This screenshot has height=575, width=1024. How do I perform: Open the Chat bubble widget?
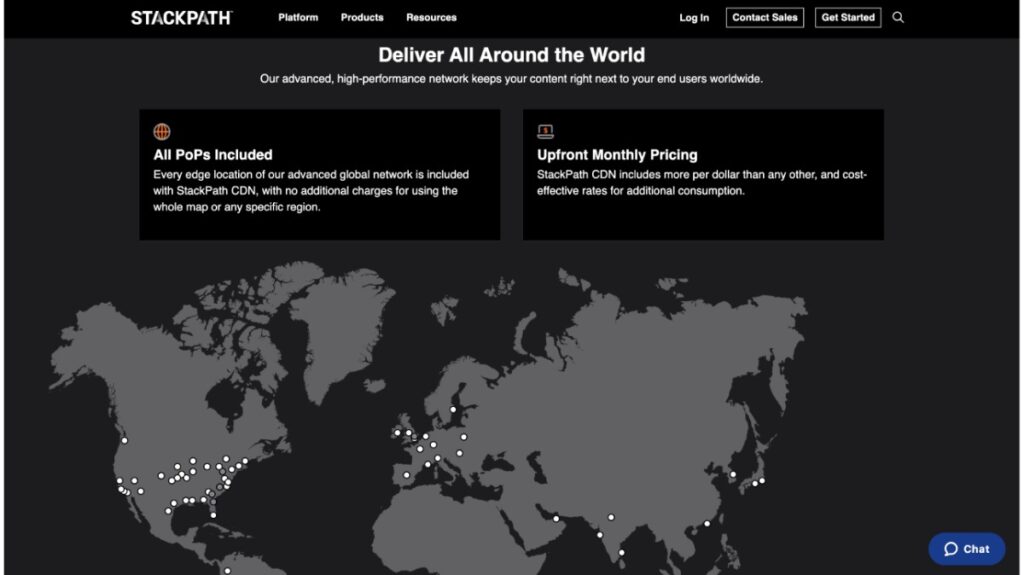pyautogui.click(x=967, y=549)
